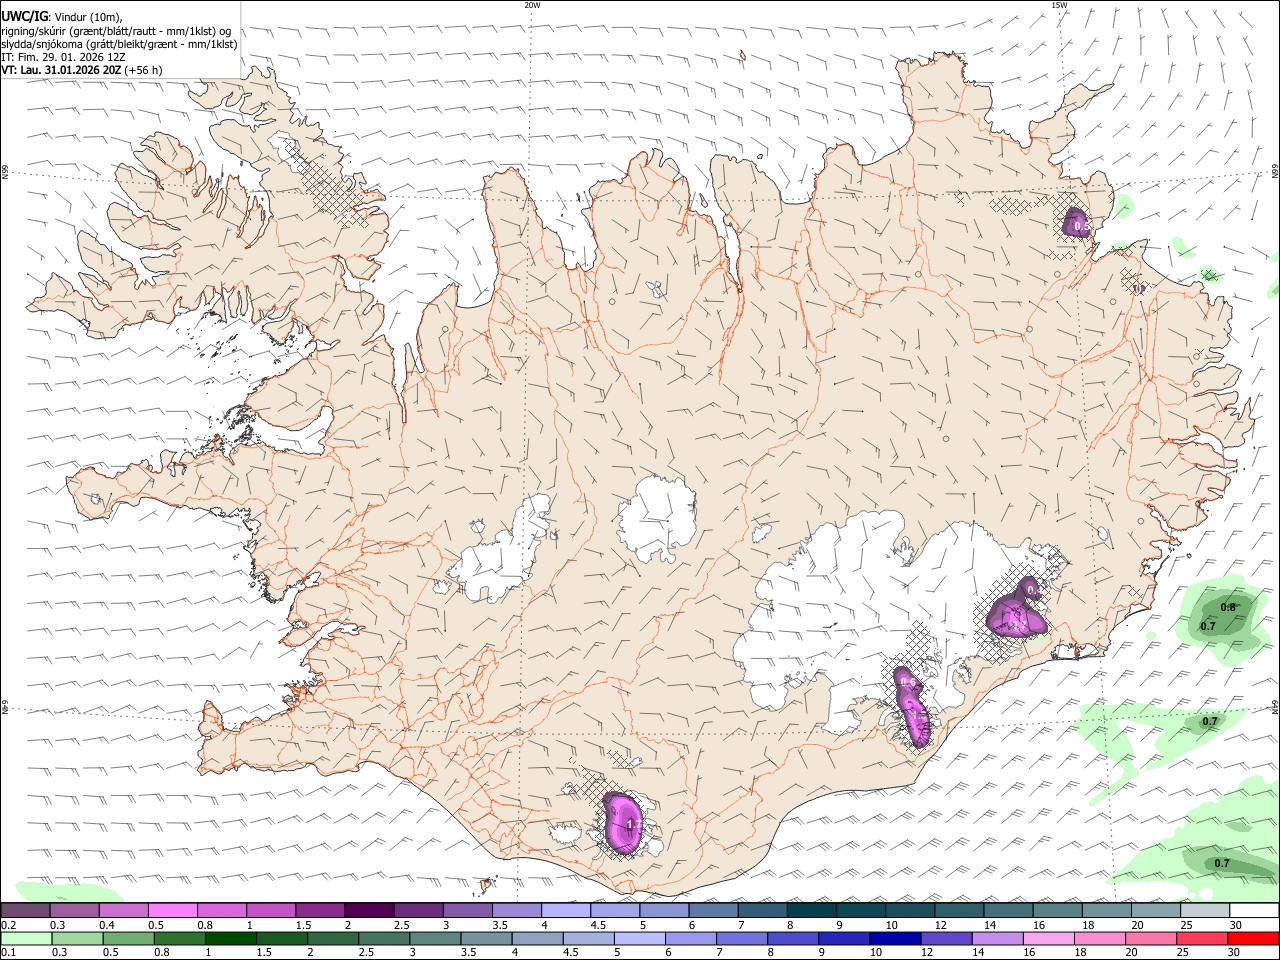Screen dimensions: 1280x960
Task: Click the '0.1' label under the bottom legend row
Action: coord(8,953)
